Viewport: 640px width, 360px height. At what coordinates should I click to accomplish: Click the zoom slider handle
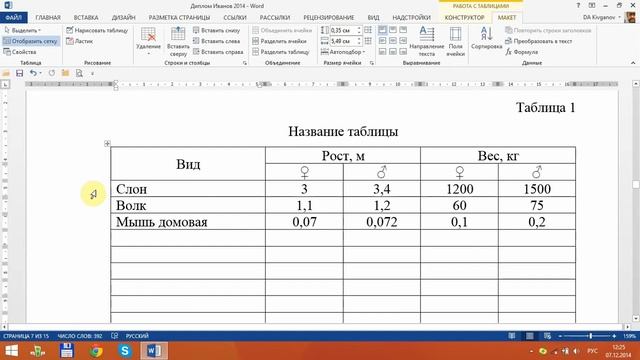click(591, 336)
